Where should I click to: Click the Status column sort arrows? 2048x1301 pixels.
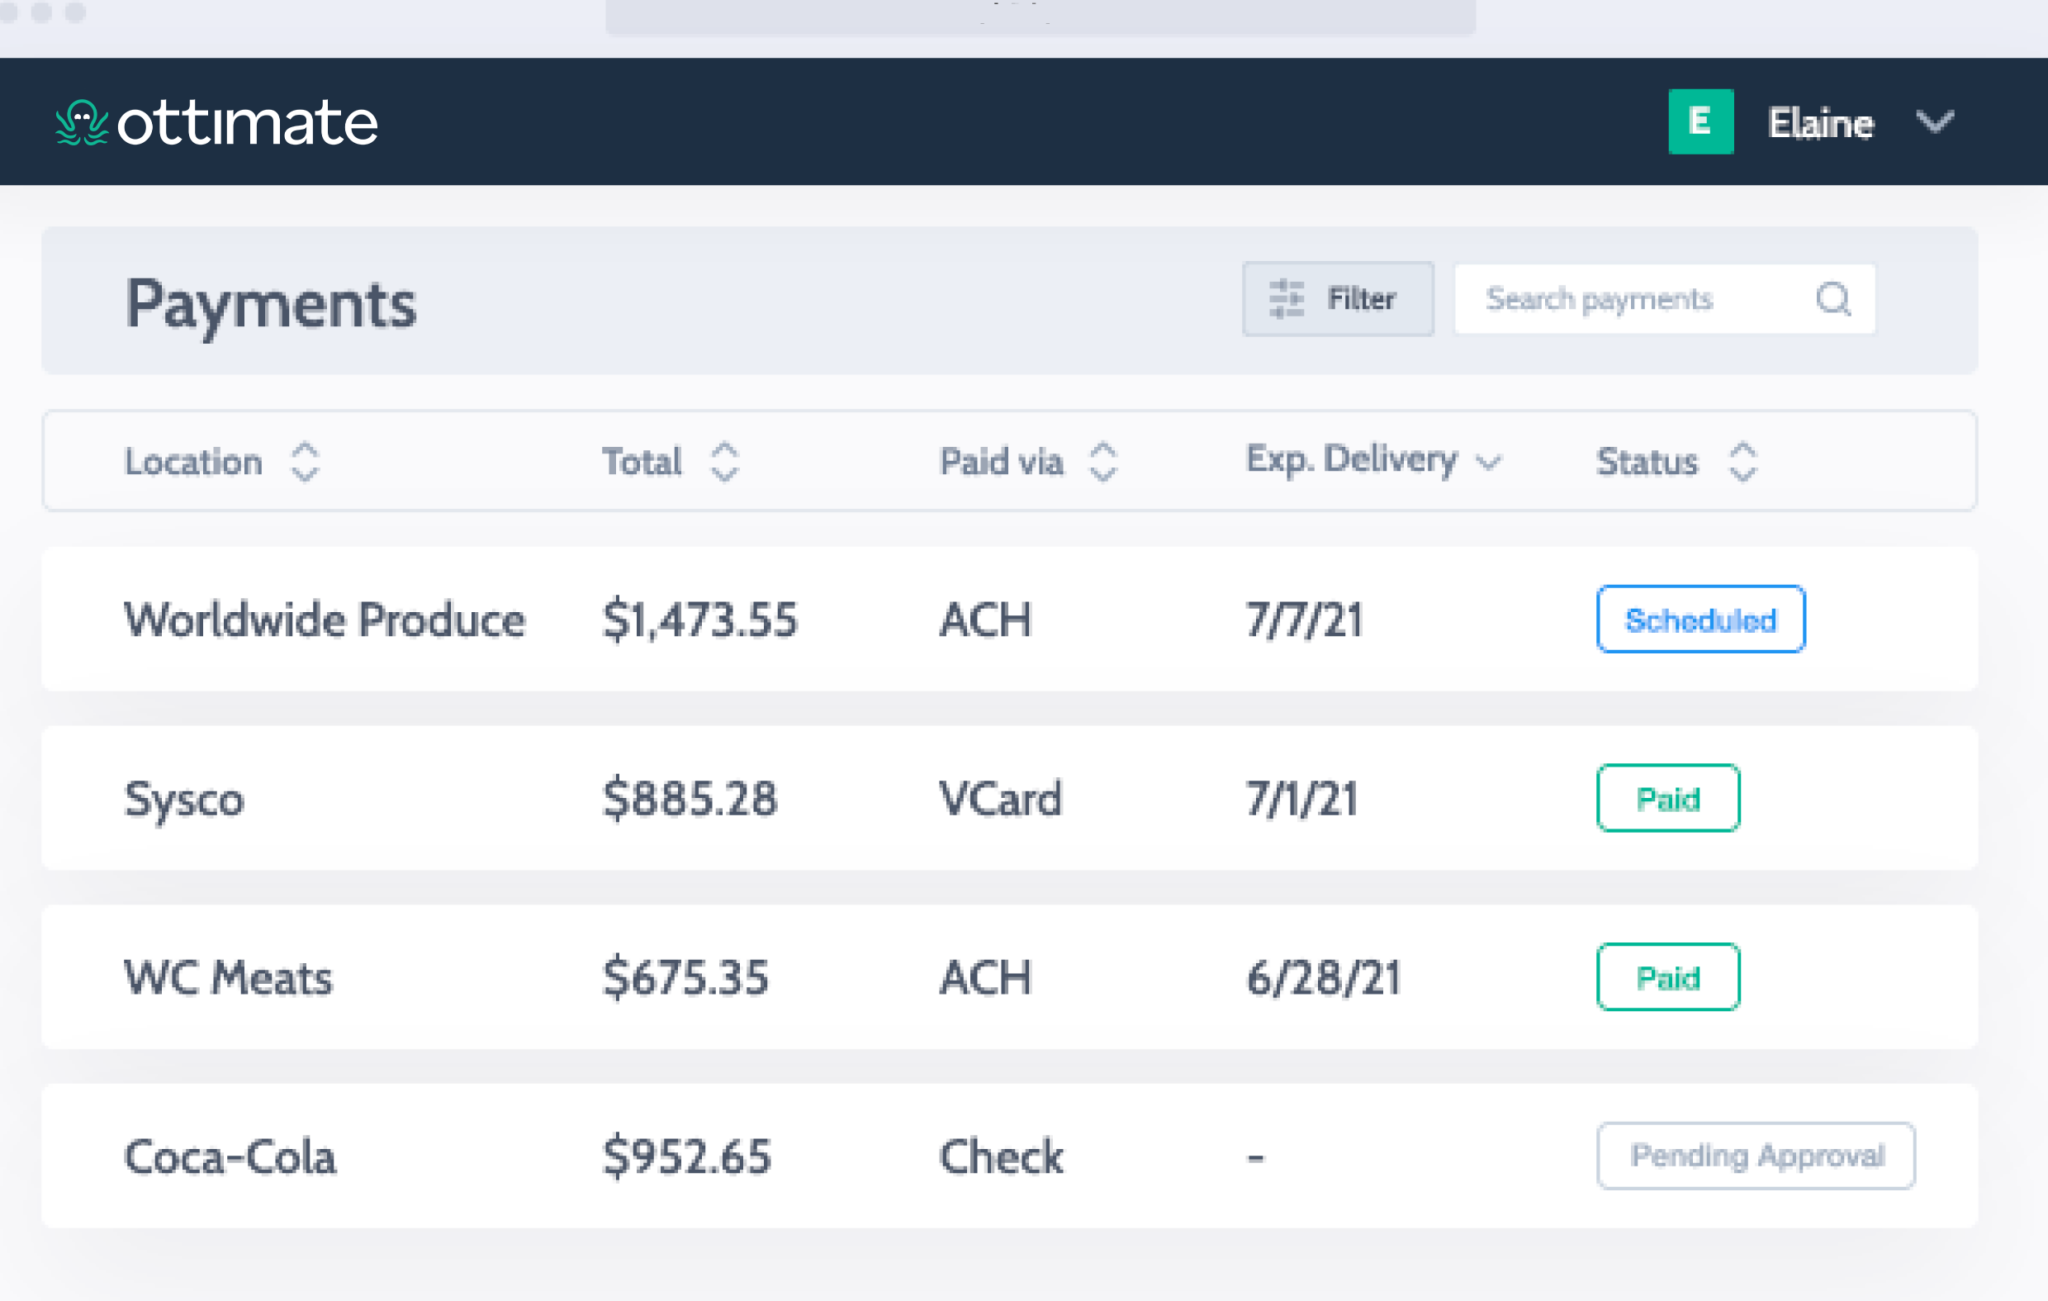1742,461
